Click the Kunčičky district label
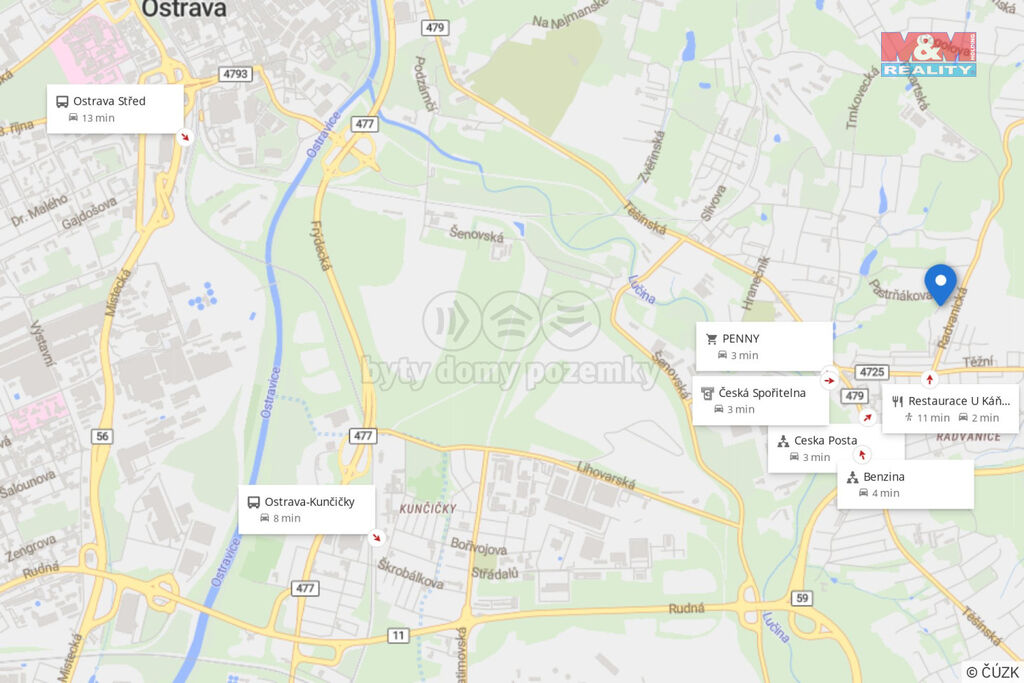The image size is (1024, 683). pyautogui.click(x=428, y=508)
